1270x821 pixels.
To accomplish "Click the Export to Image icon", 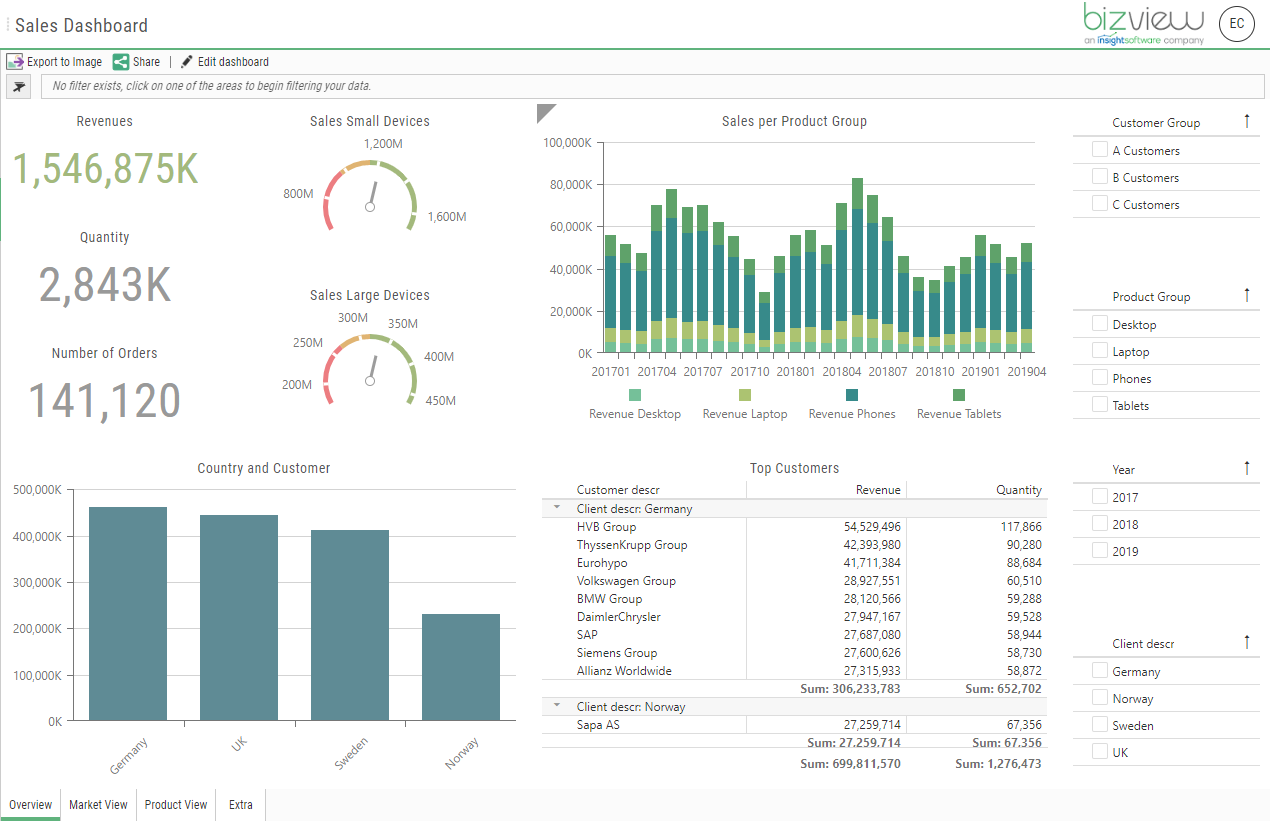I will click(x=14, y=61).
